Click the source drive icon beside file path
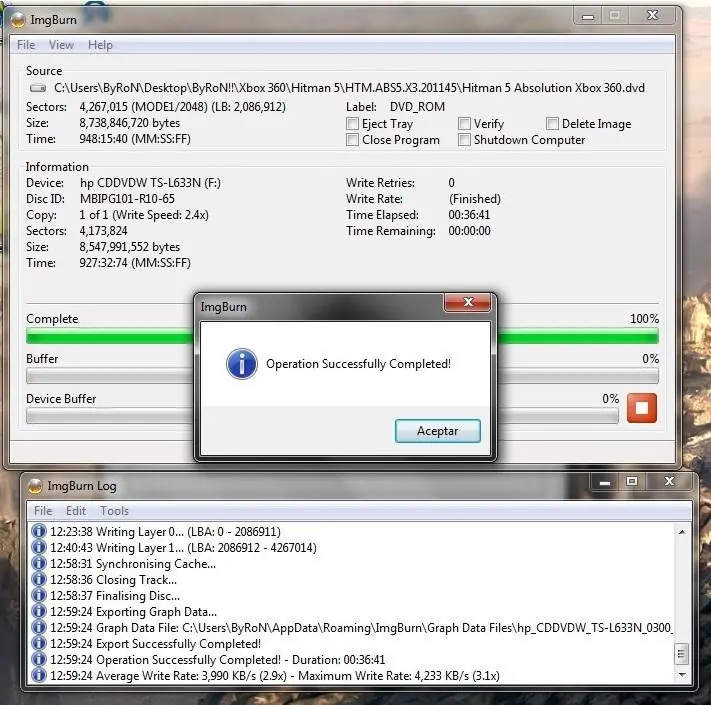Screen dimensions: 711x705 (38, 88)
